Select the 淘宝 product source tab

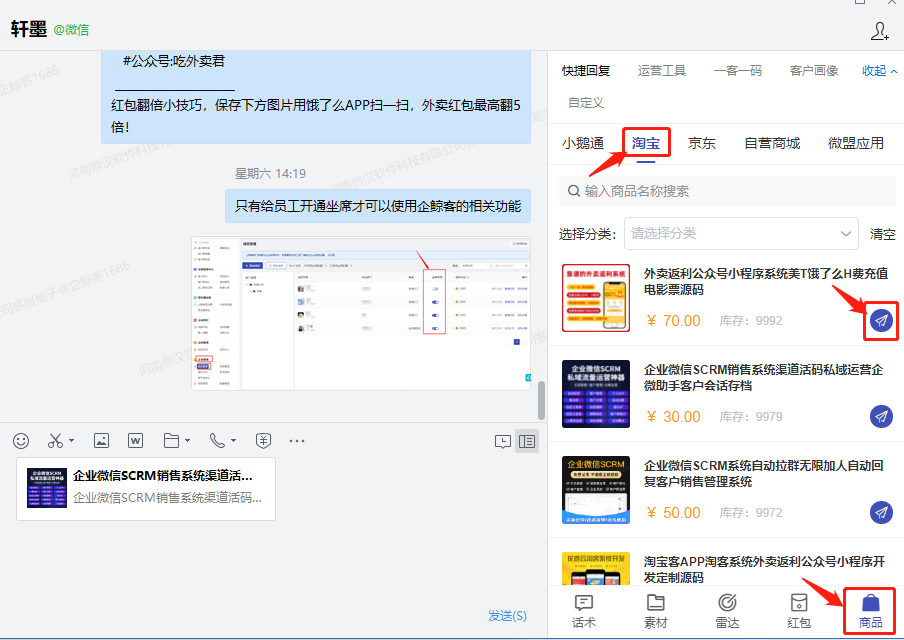tap(646, 143)
